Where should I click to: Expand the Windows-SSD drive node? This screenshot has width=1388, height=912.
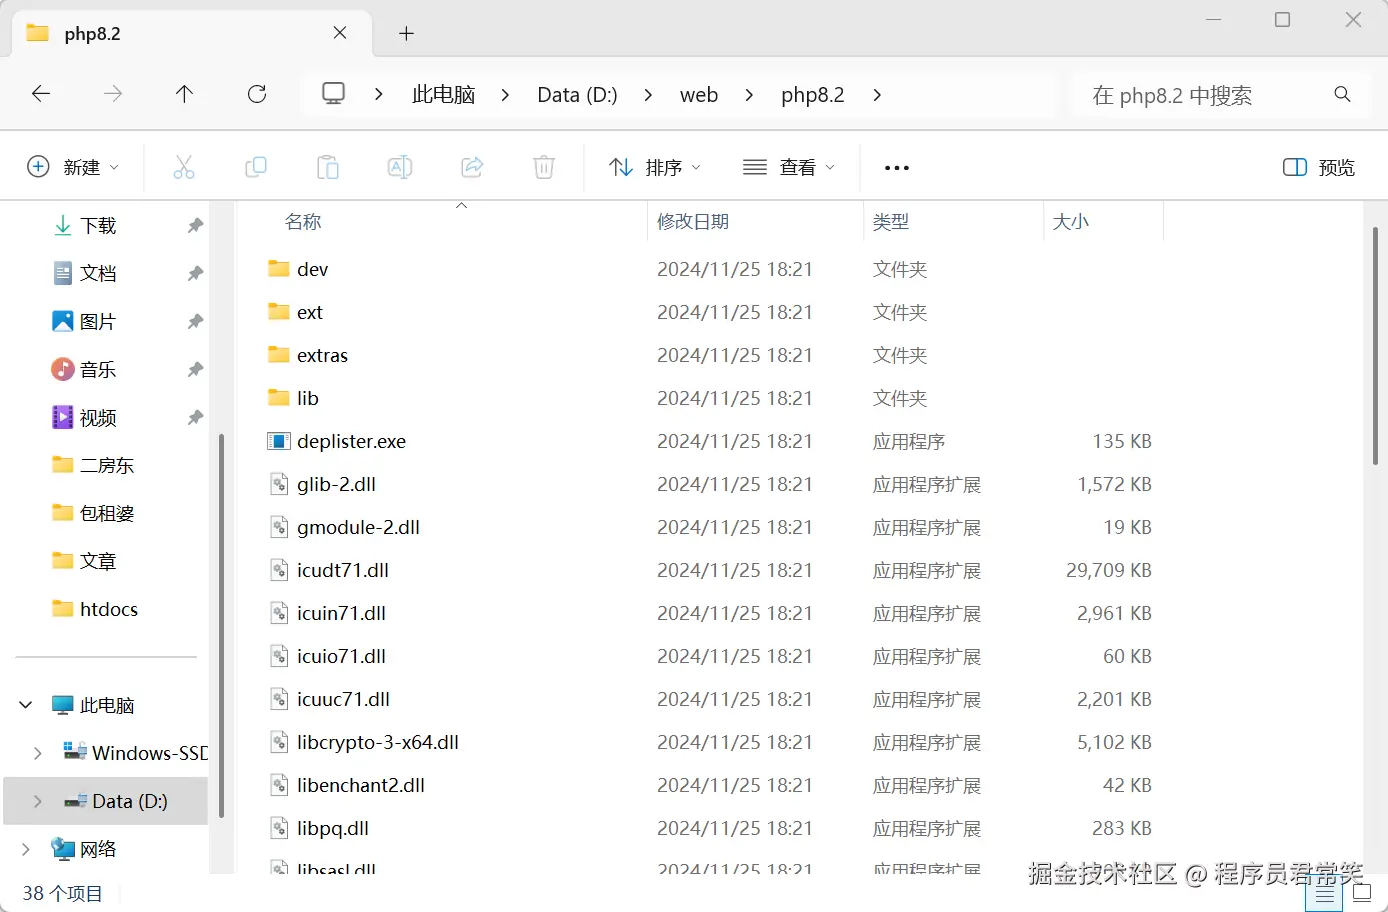(38, 753)
